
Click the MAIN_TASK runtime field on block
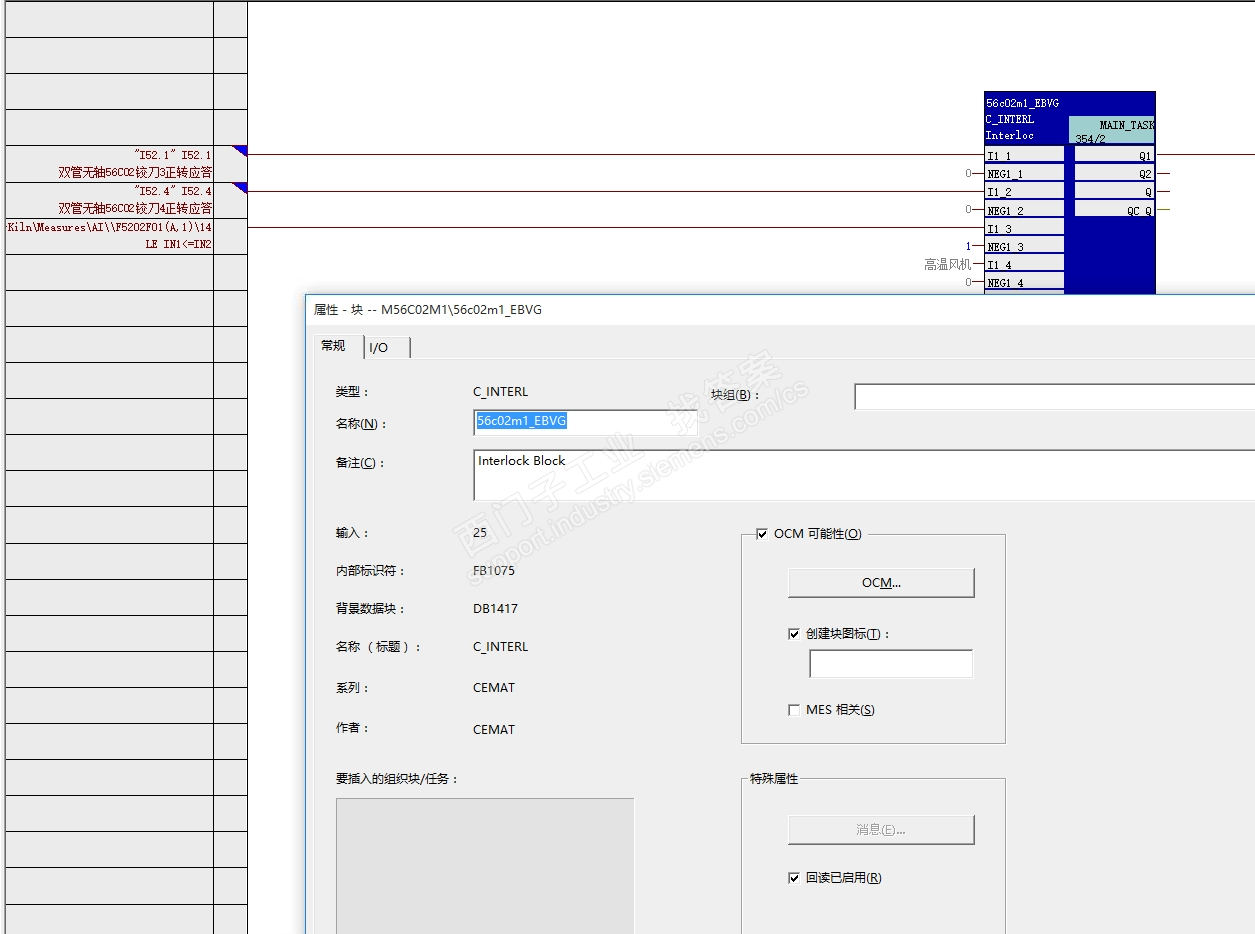point(1114,130)
